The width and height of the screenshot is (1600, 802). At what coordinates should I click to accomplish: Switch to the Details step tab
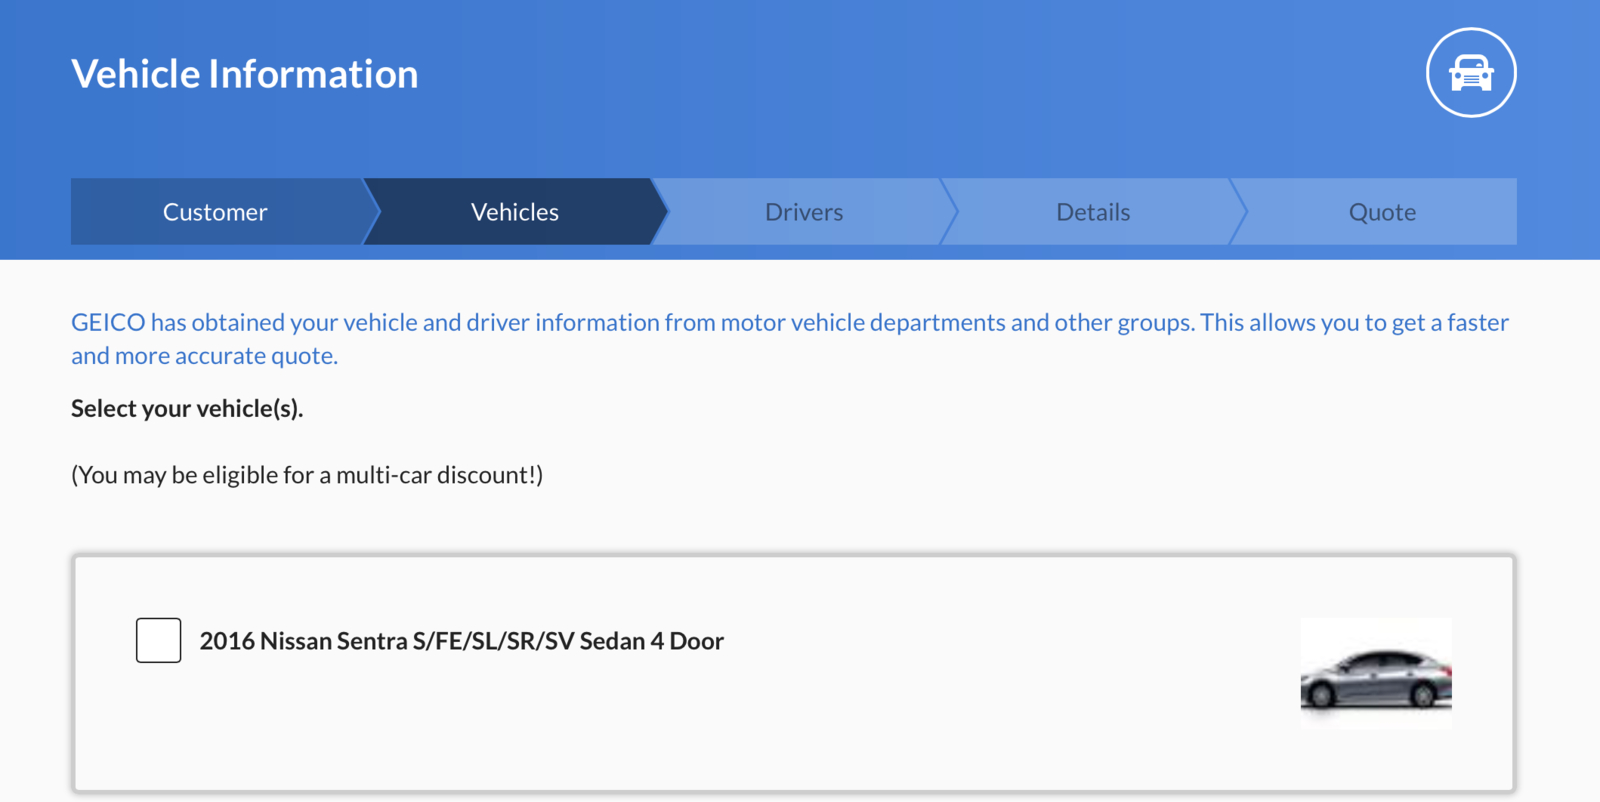pos(1093,212)
